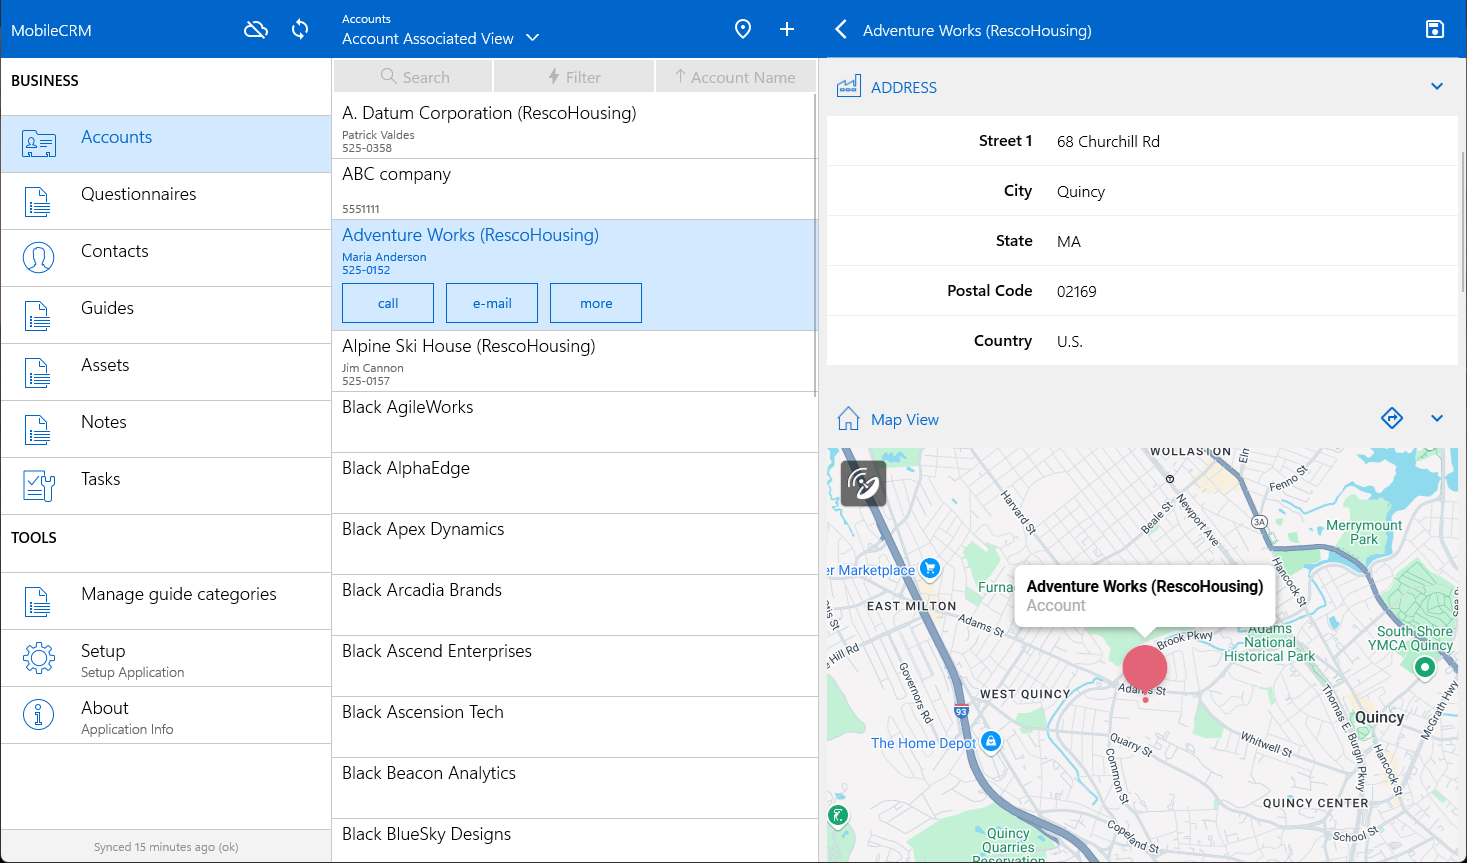
Task: Save the account with floppy icon
Action: 1435,30
